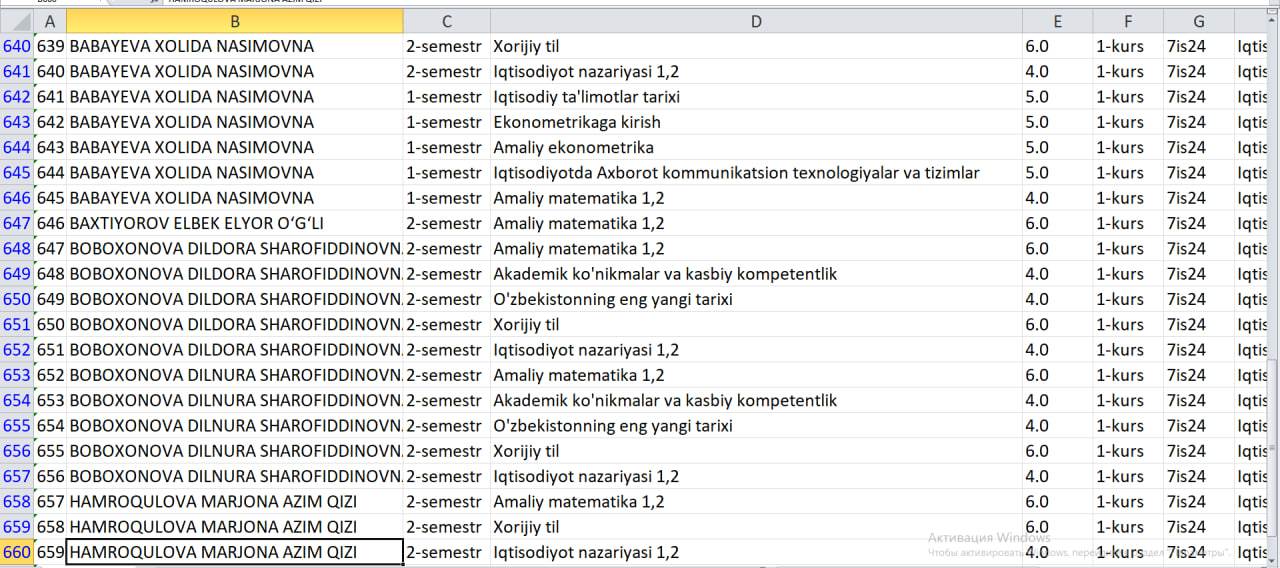Select column C header
1280x568 pixels.
[x=447, y=21]
